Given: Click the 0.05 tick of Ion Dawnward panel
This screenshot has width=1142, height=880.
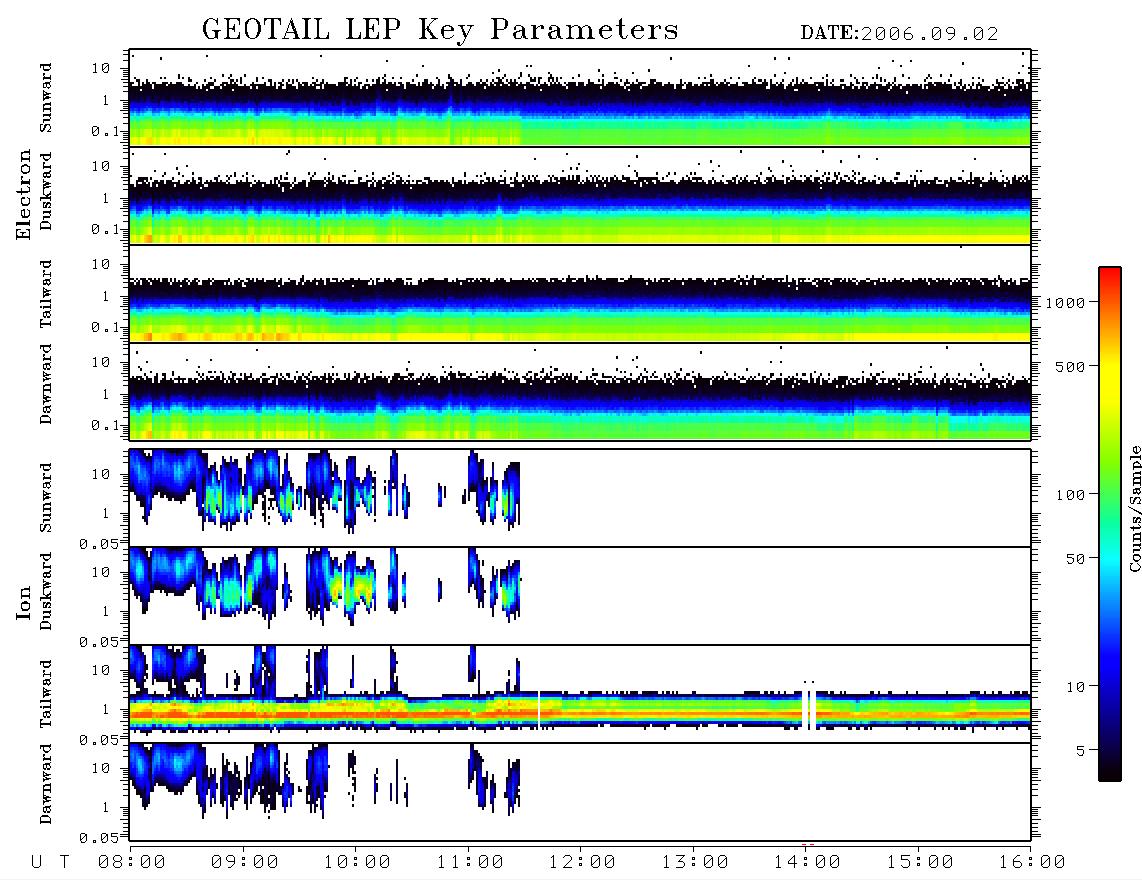Looking at the screenshot, I should pyautogui.click(x=98, y=838).
